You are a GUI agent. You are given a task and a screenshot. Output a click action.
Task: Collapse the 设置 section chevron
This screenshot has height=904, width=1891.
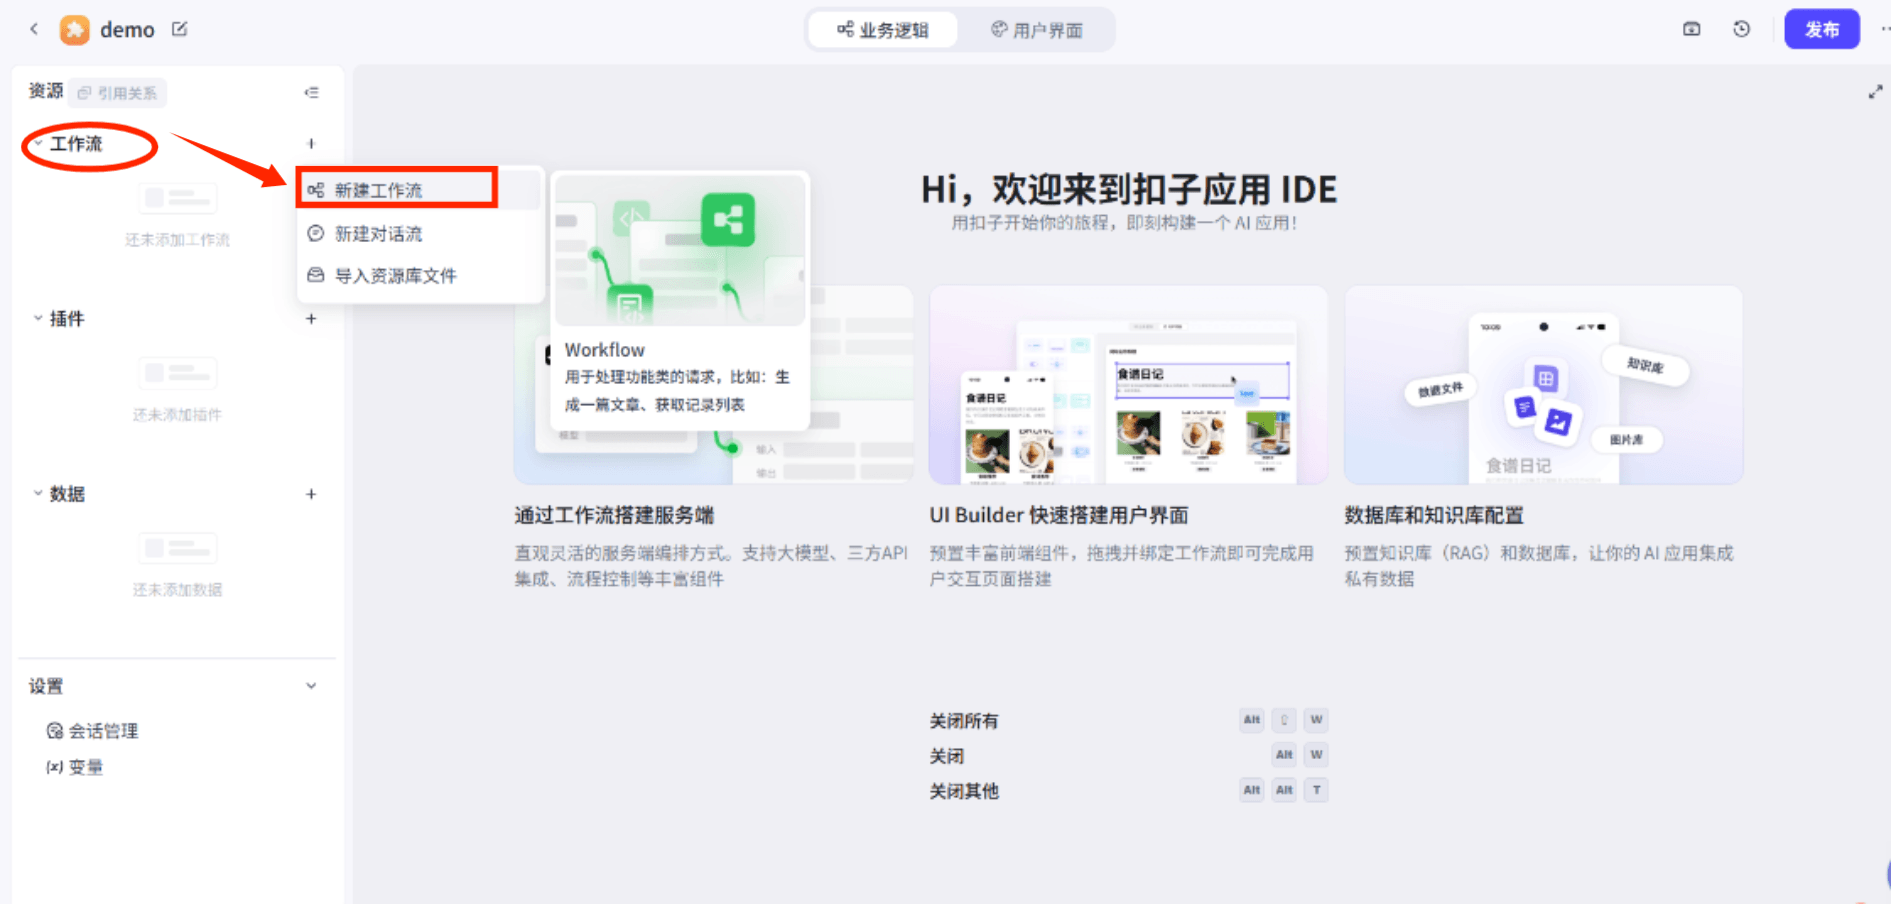tap(311, 686)
